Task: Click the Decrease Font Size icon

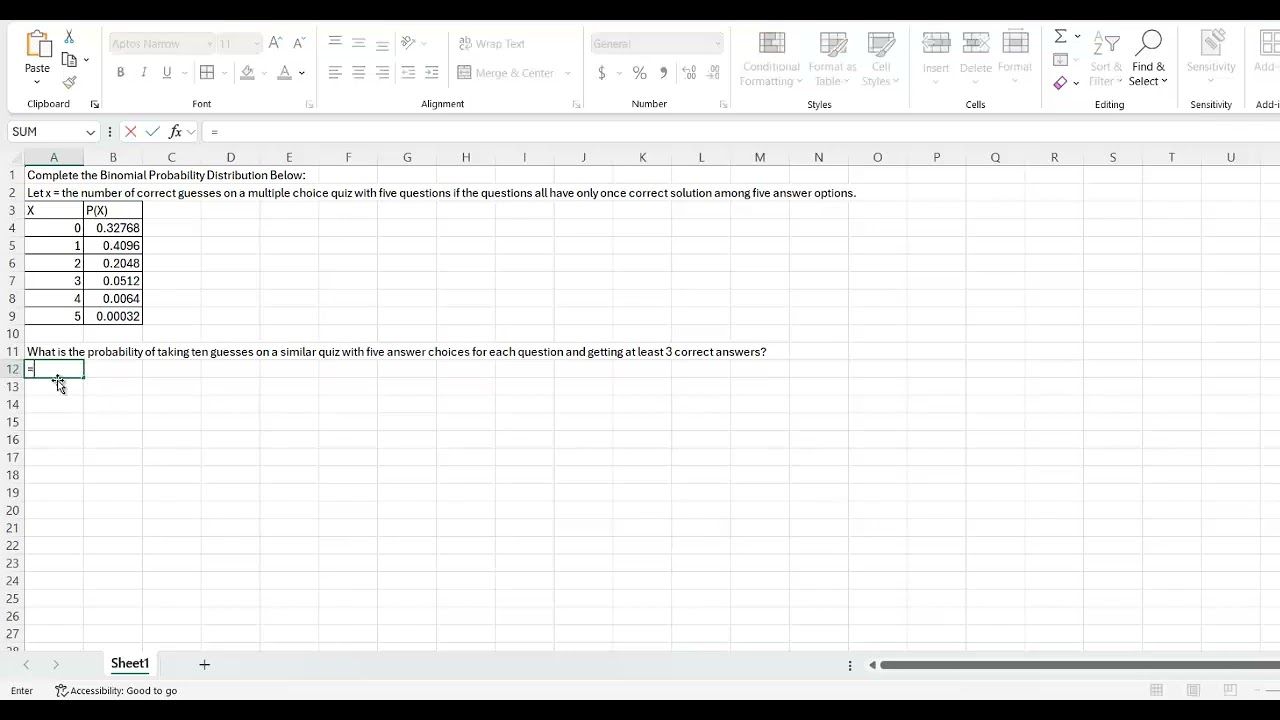Action: (298, 43)
